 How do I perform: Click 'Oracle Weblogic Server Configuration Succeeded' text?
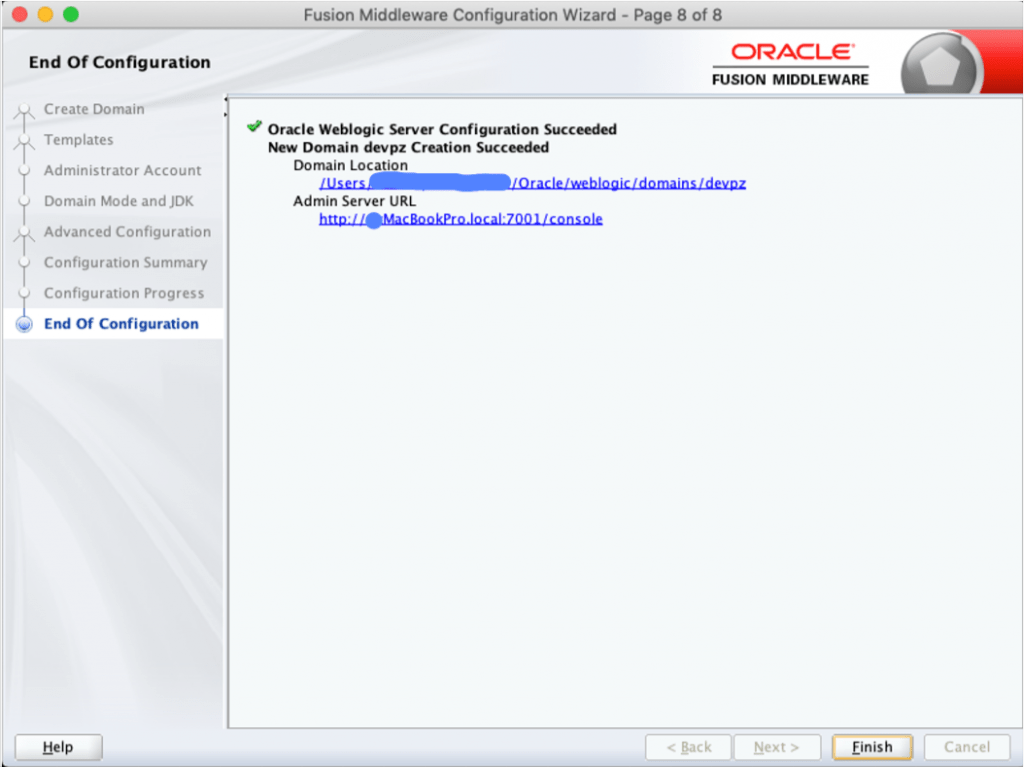(442, 129)
